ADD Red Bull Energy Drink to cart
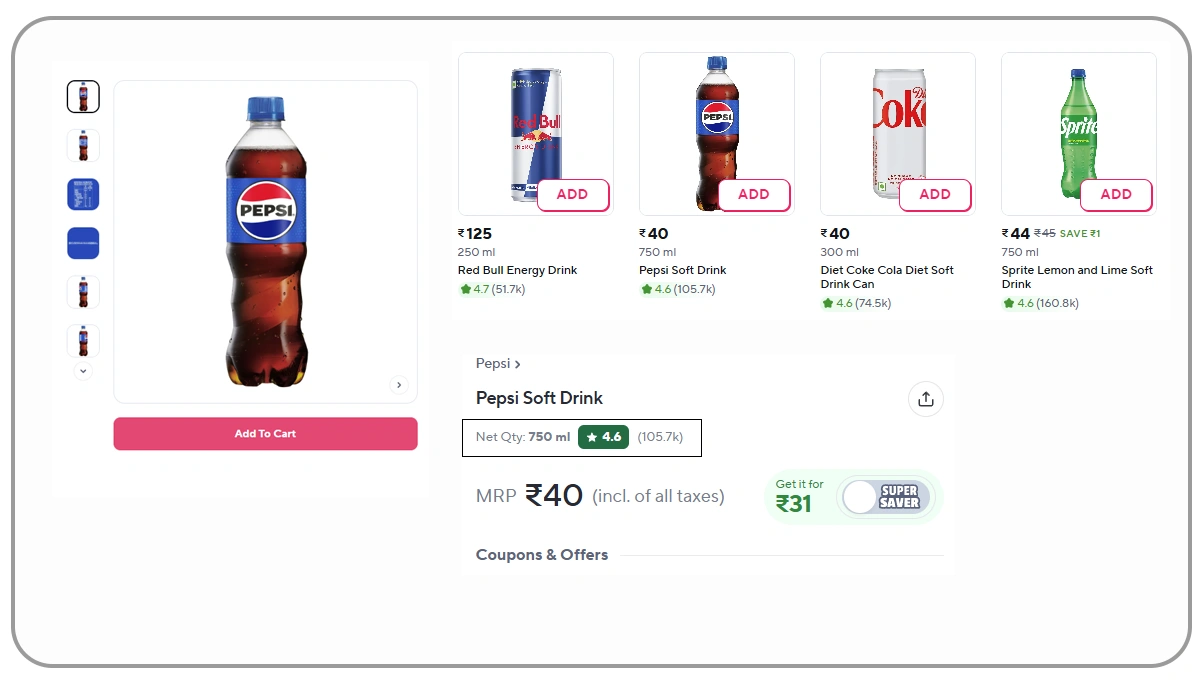1202x684 pixels. point(572,195)
